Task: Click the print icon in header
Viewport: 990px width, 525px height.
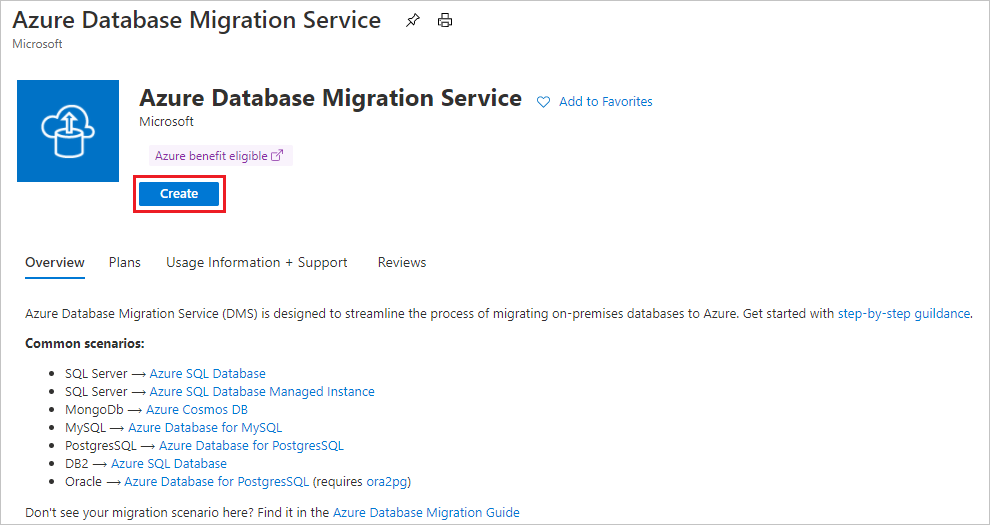Action: pyautogui.click(x=445, y=20)
